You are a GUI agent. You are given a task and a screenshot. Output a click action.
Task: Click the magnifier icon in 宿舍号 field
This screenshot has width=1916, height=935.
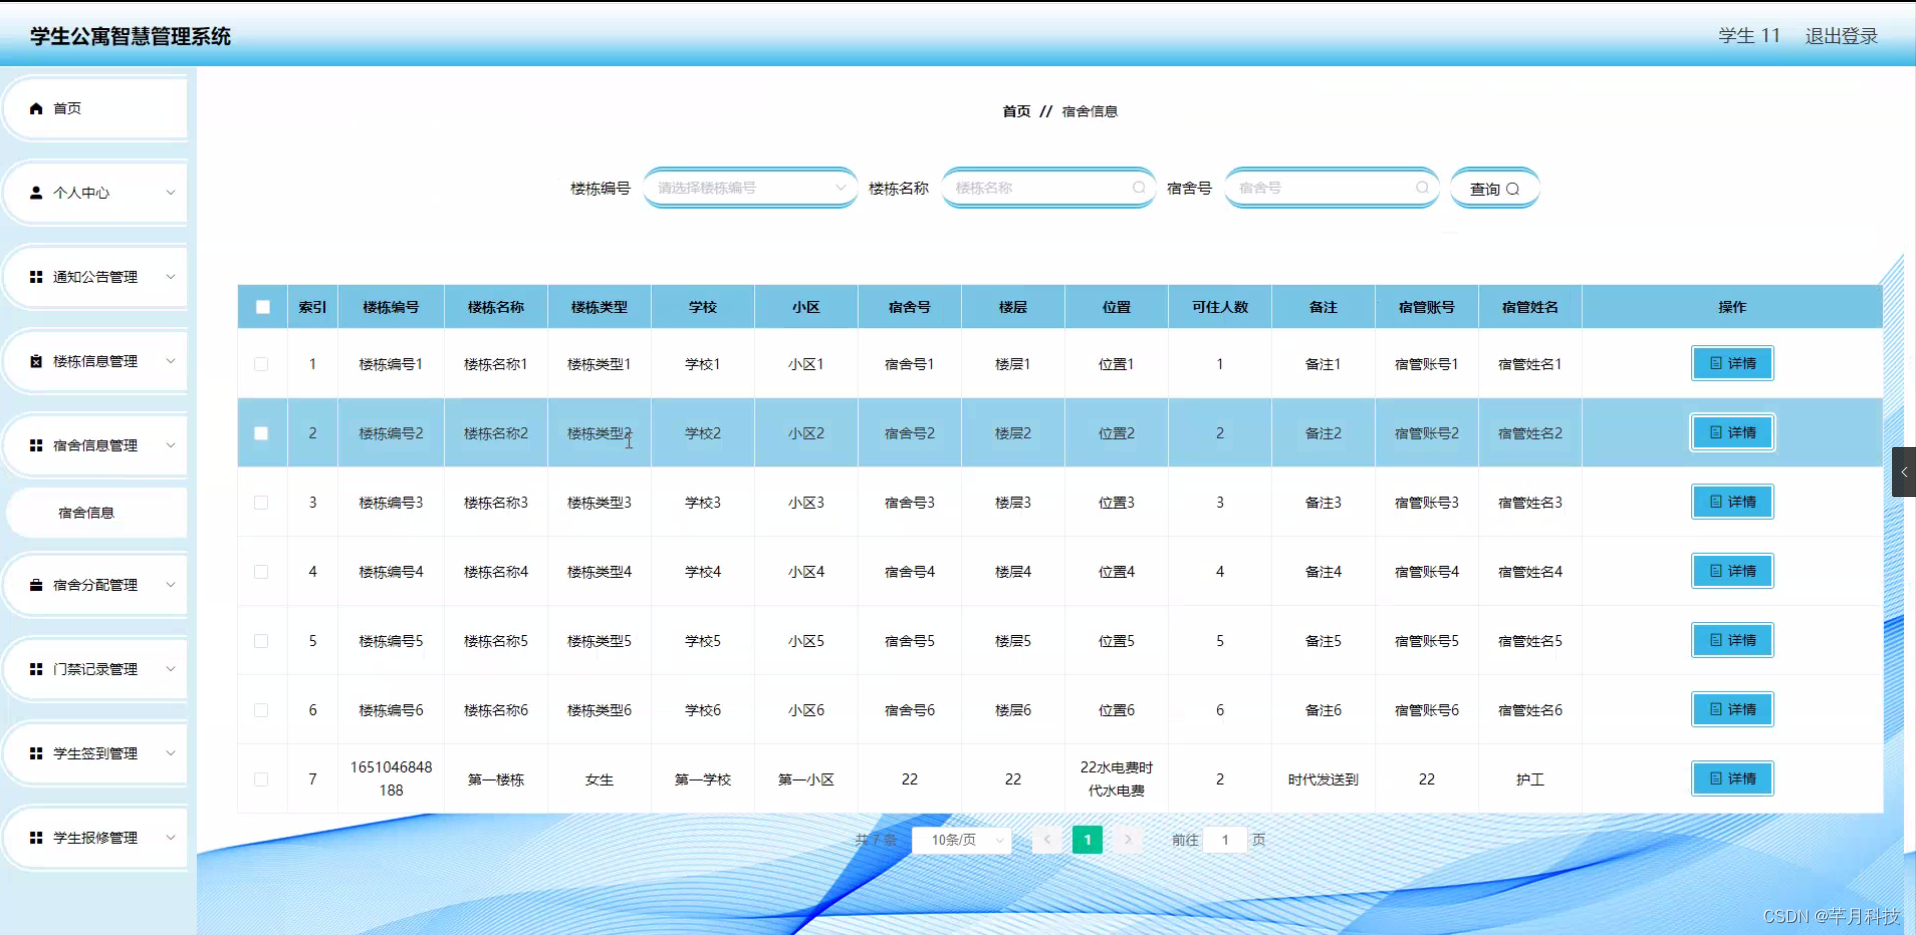(1421, 187)
